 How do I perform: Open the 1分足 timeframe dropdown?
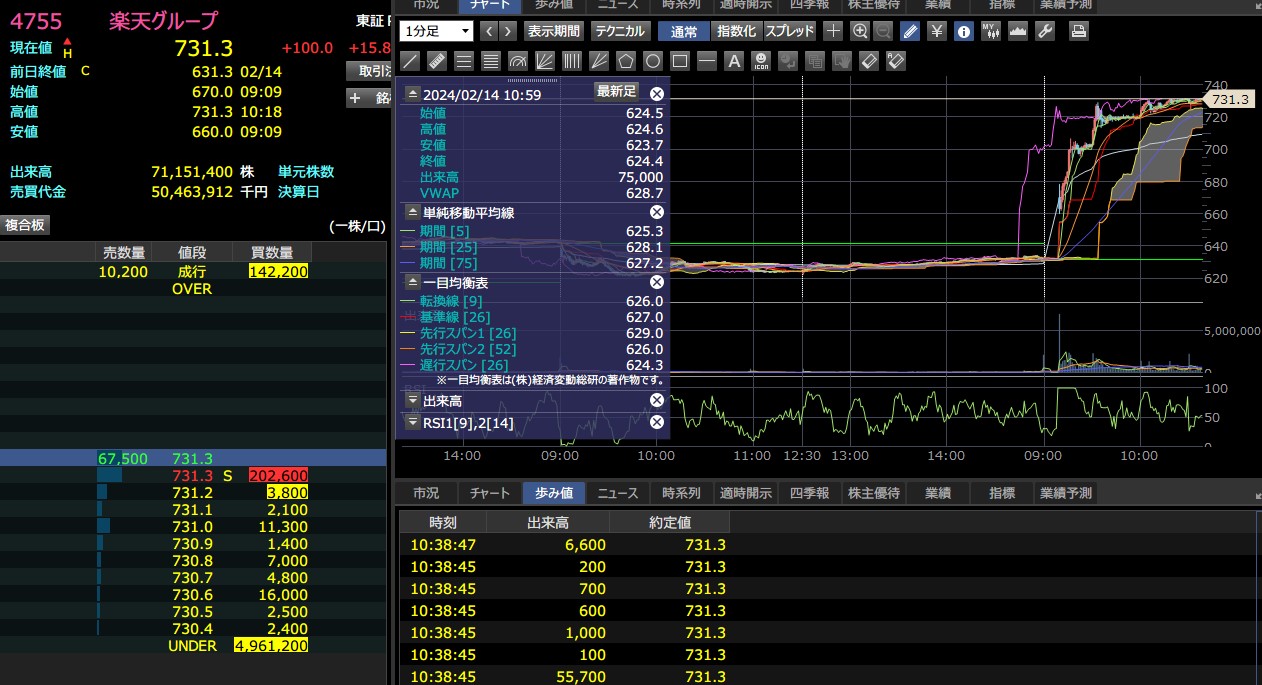[x=436, y=31]
